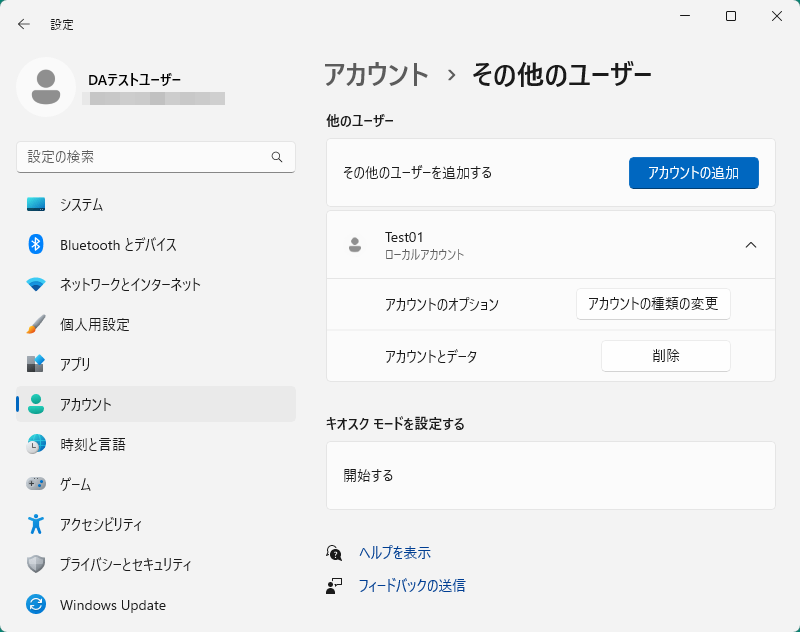Viewport: 800px width, 632px height.
Task: Open the Windows Update icon
Action: 34,604
